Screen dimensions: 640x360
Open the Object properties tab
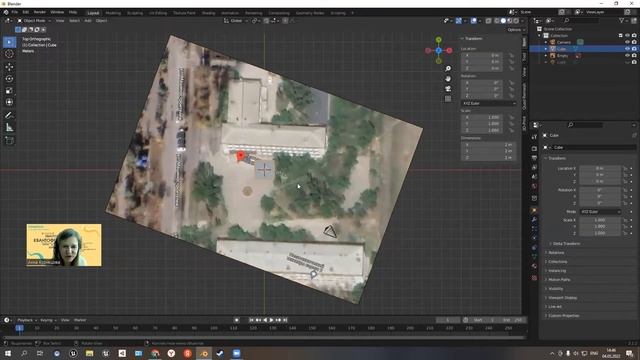[x=534, y=211]
